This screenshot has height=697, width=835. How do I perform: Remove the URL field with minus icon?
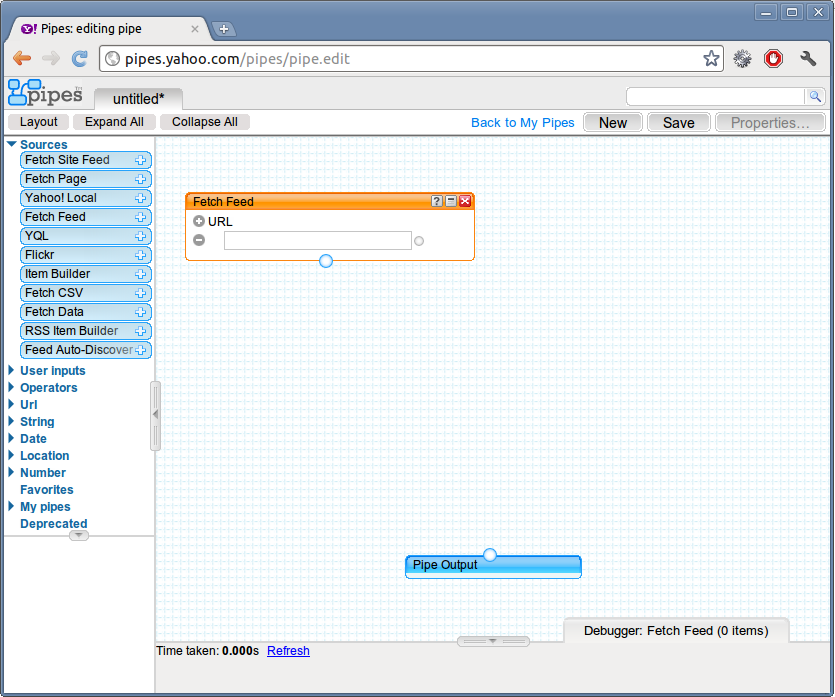[x=199, y=240]
